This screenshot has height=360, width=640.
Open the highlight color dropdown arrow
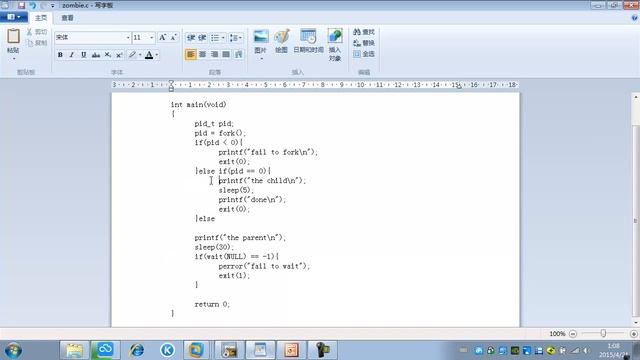140,55
